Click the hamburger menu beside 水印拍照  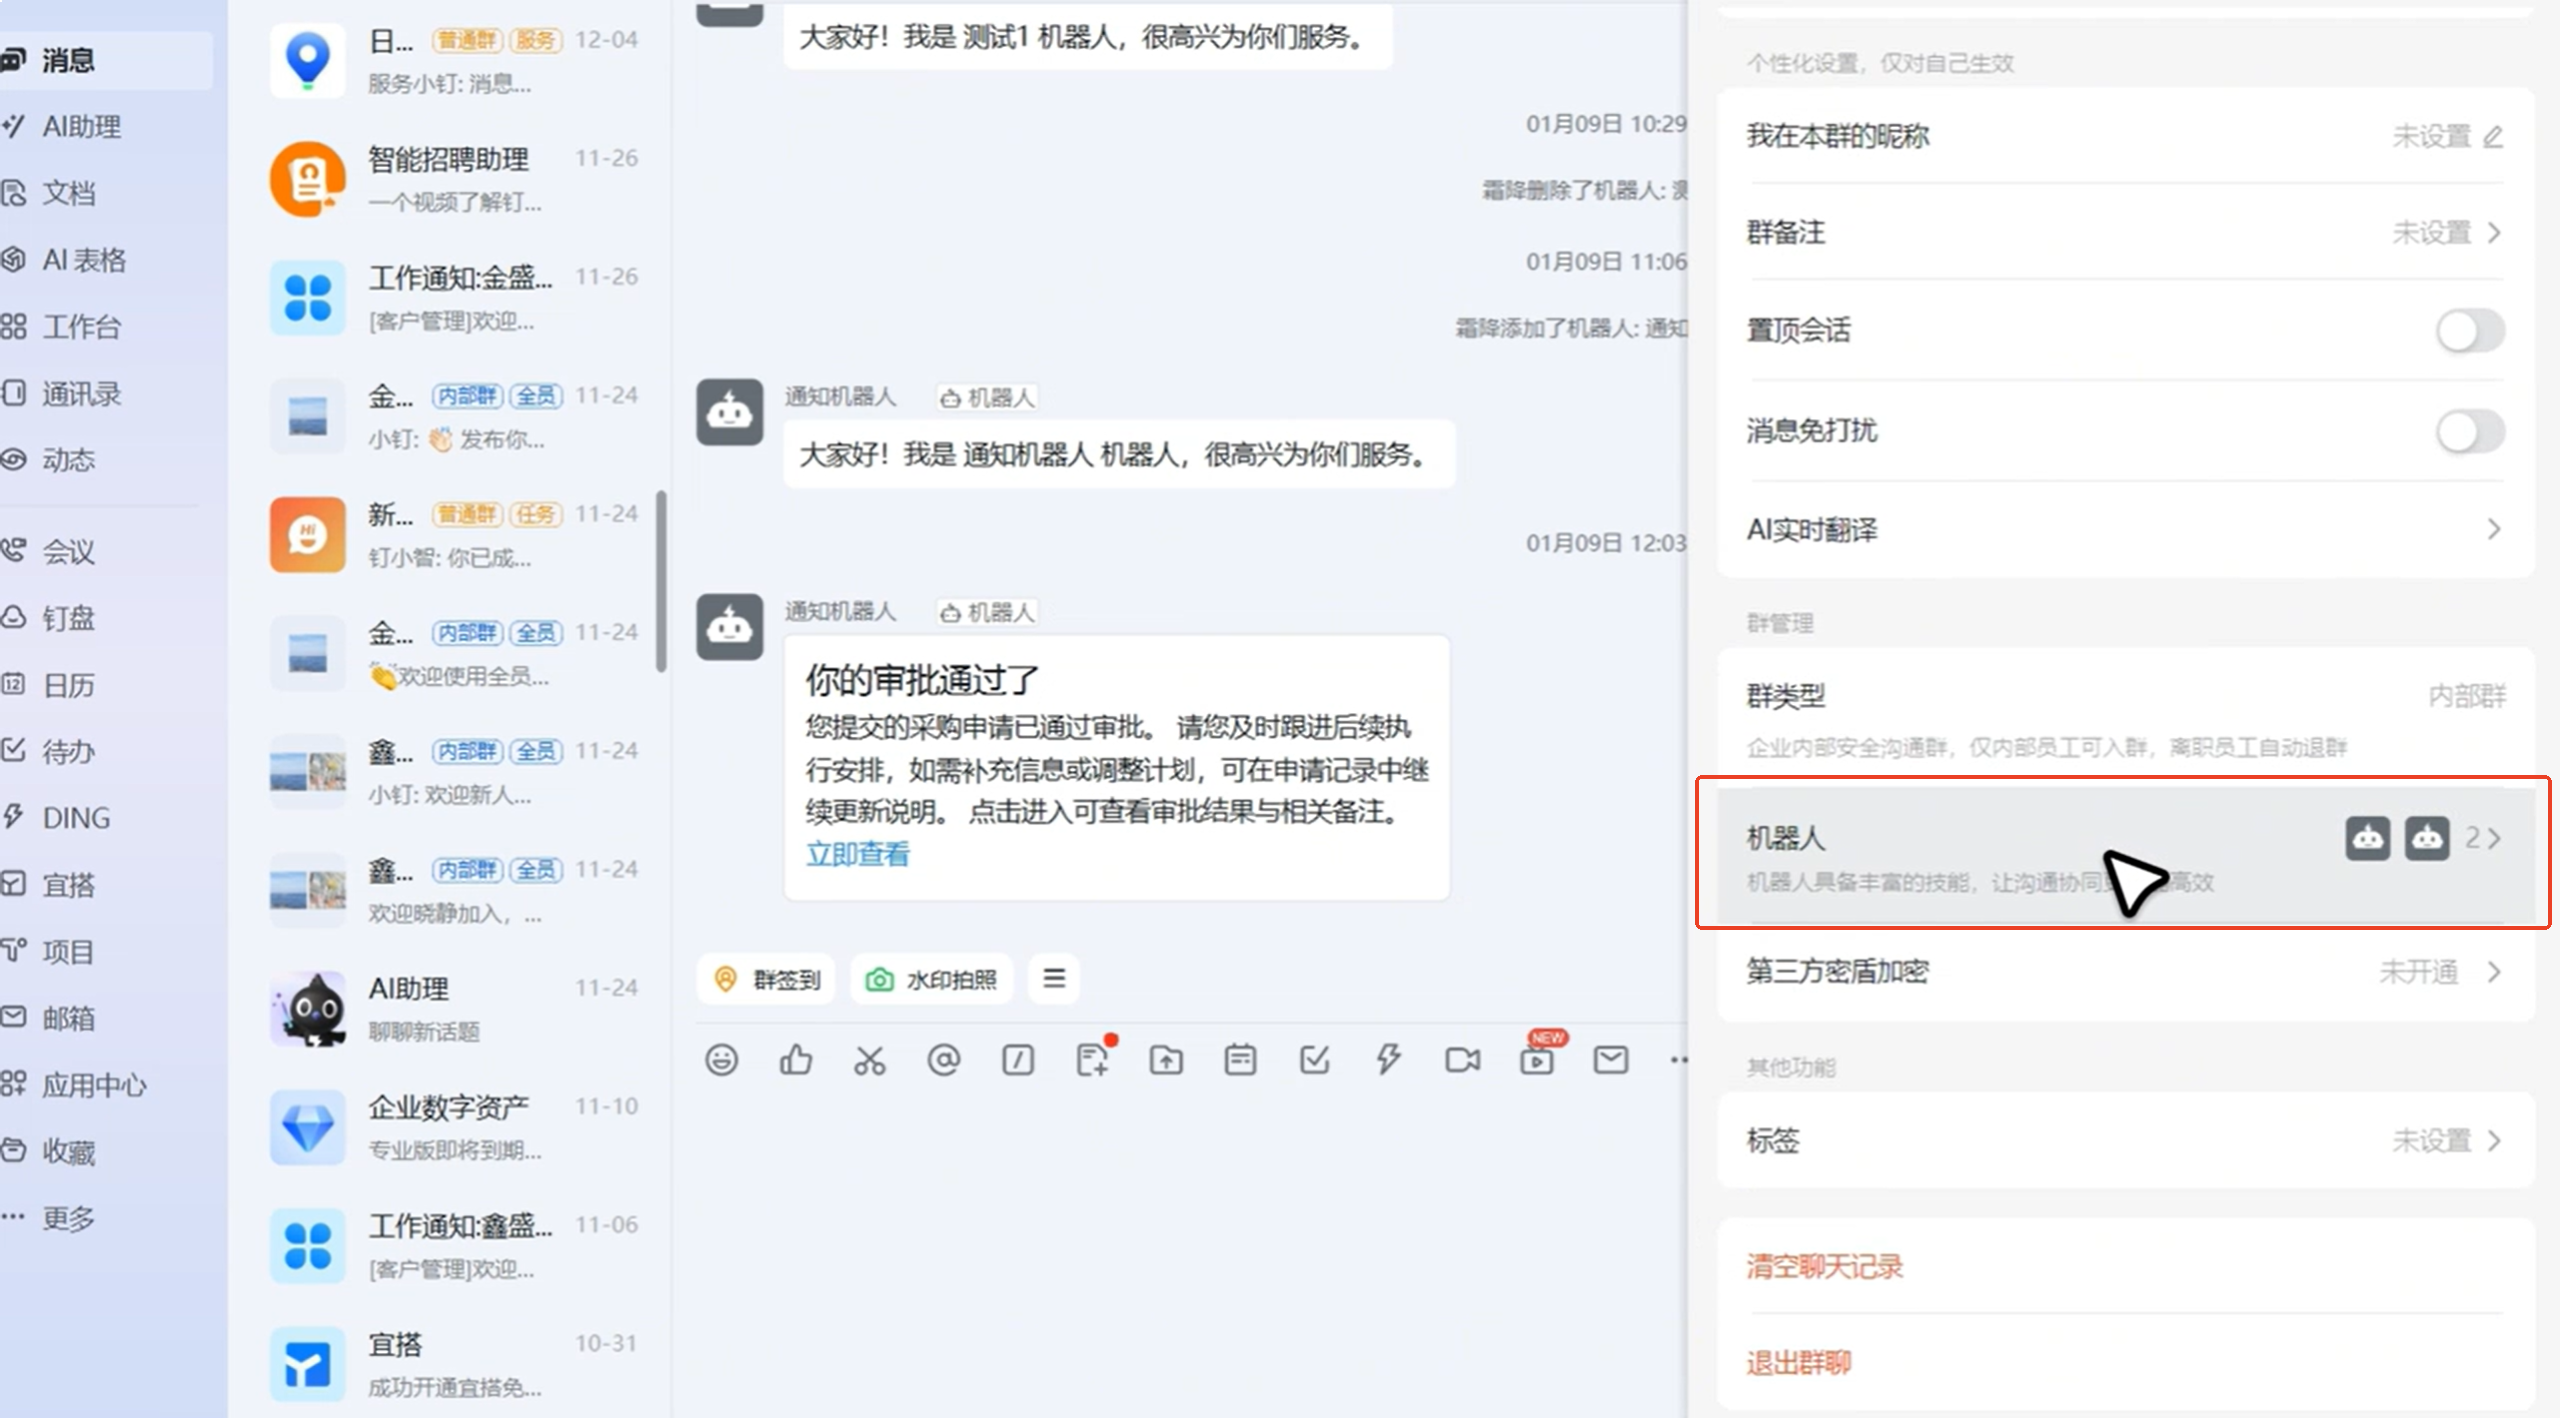(x=1054, y=978)
